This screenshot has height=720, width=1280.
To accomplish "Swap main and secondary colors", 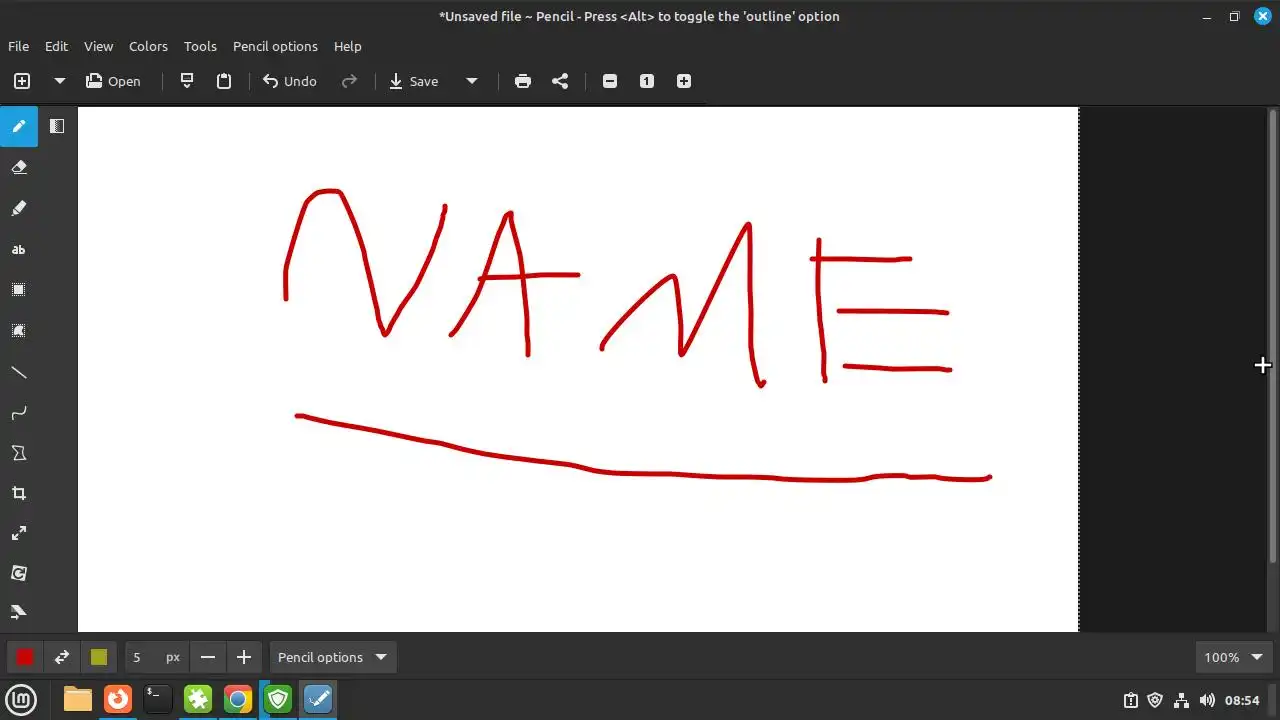I will point(62,657).
